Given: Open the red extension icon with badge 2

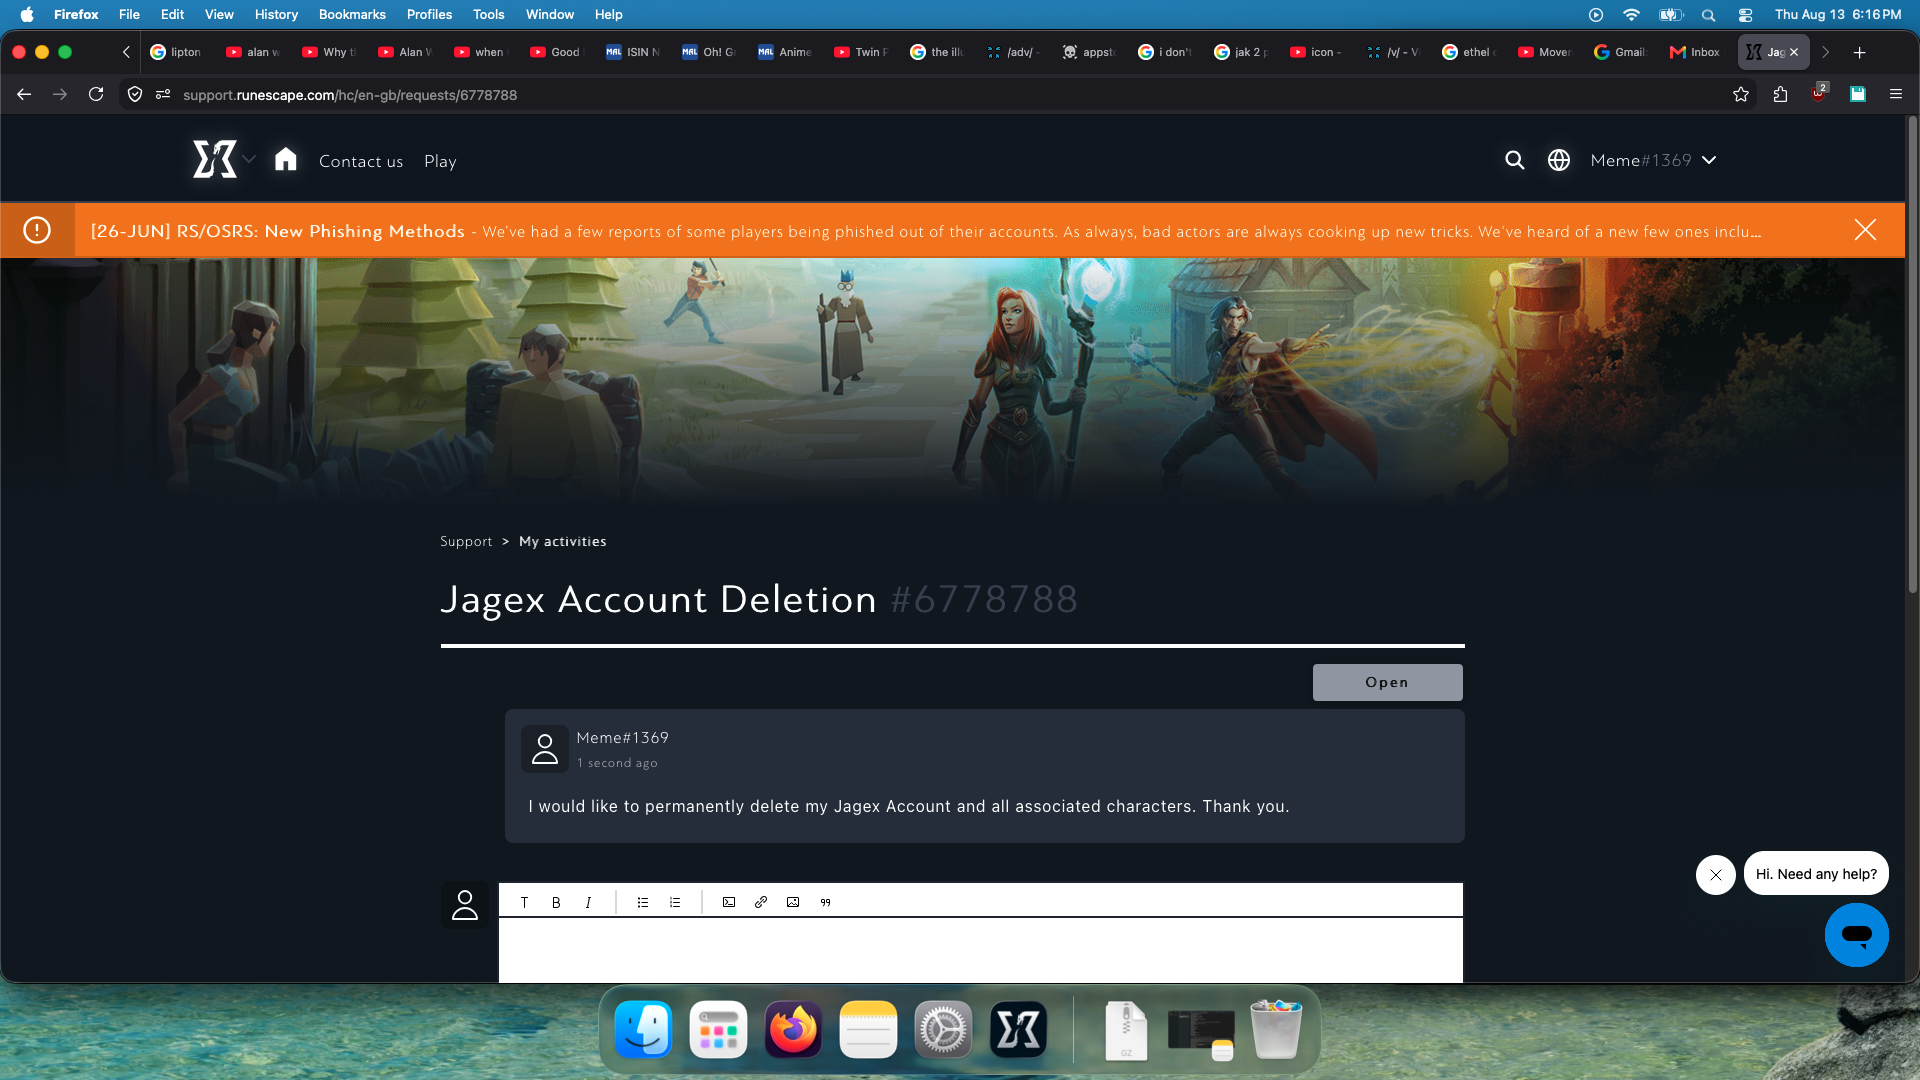Looking at the screenshot, I should click(1819, 93).
